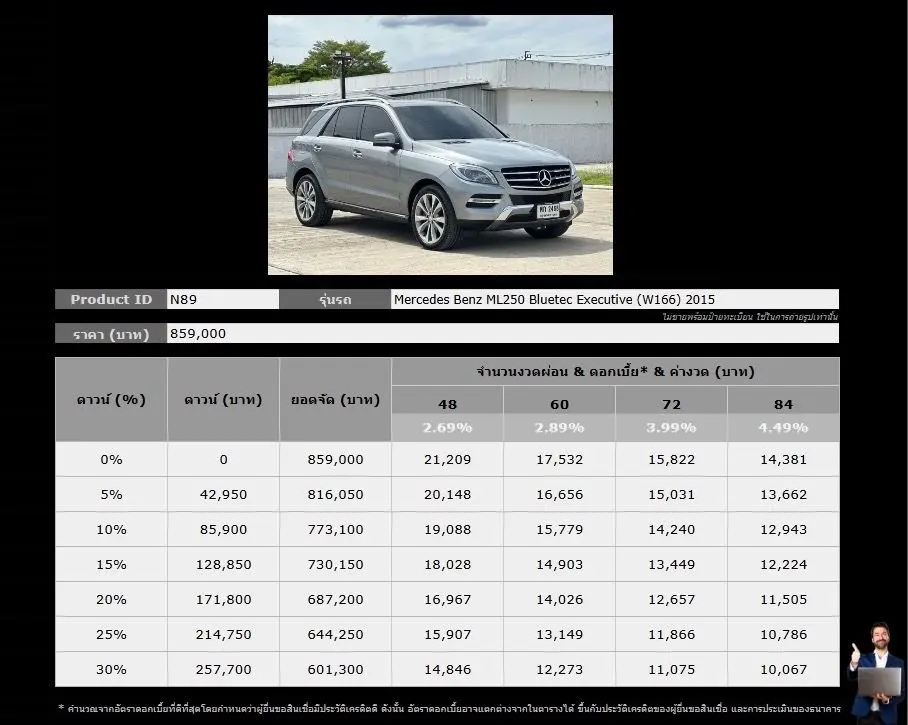Click the 14,903 monthly payment cell
The height and width of the screenshot is (725, 908).
coord(559,565)
